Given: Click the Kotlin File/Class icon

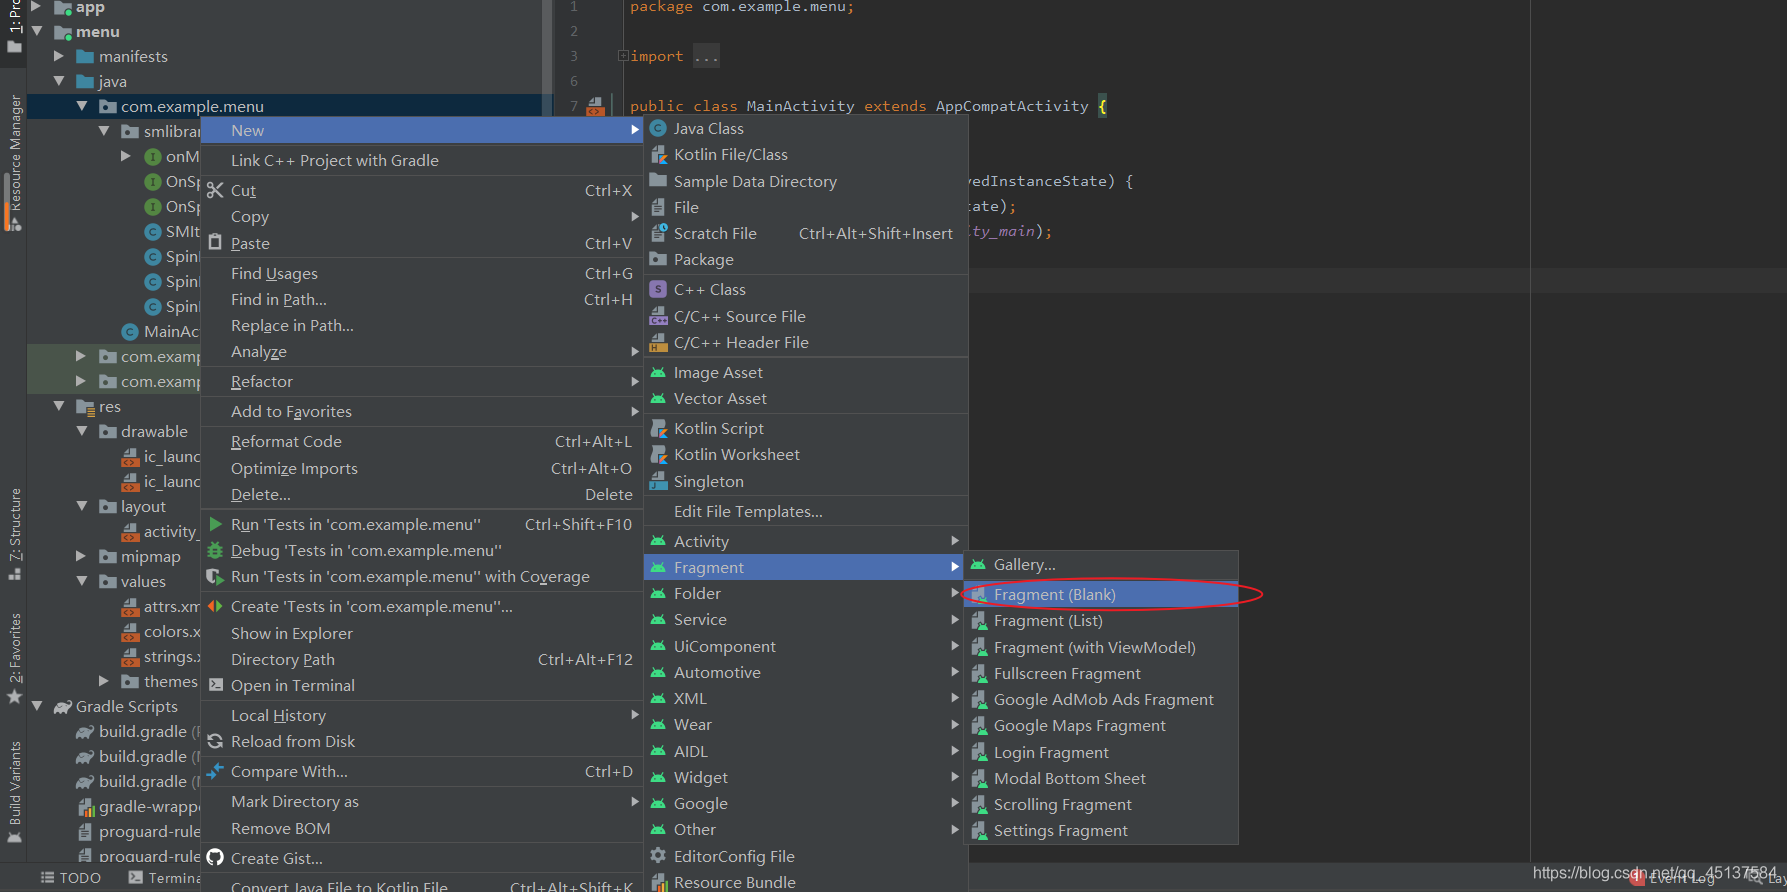Looking at the screenshot, I should point(658,154).
